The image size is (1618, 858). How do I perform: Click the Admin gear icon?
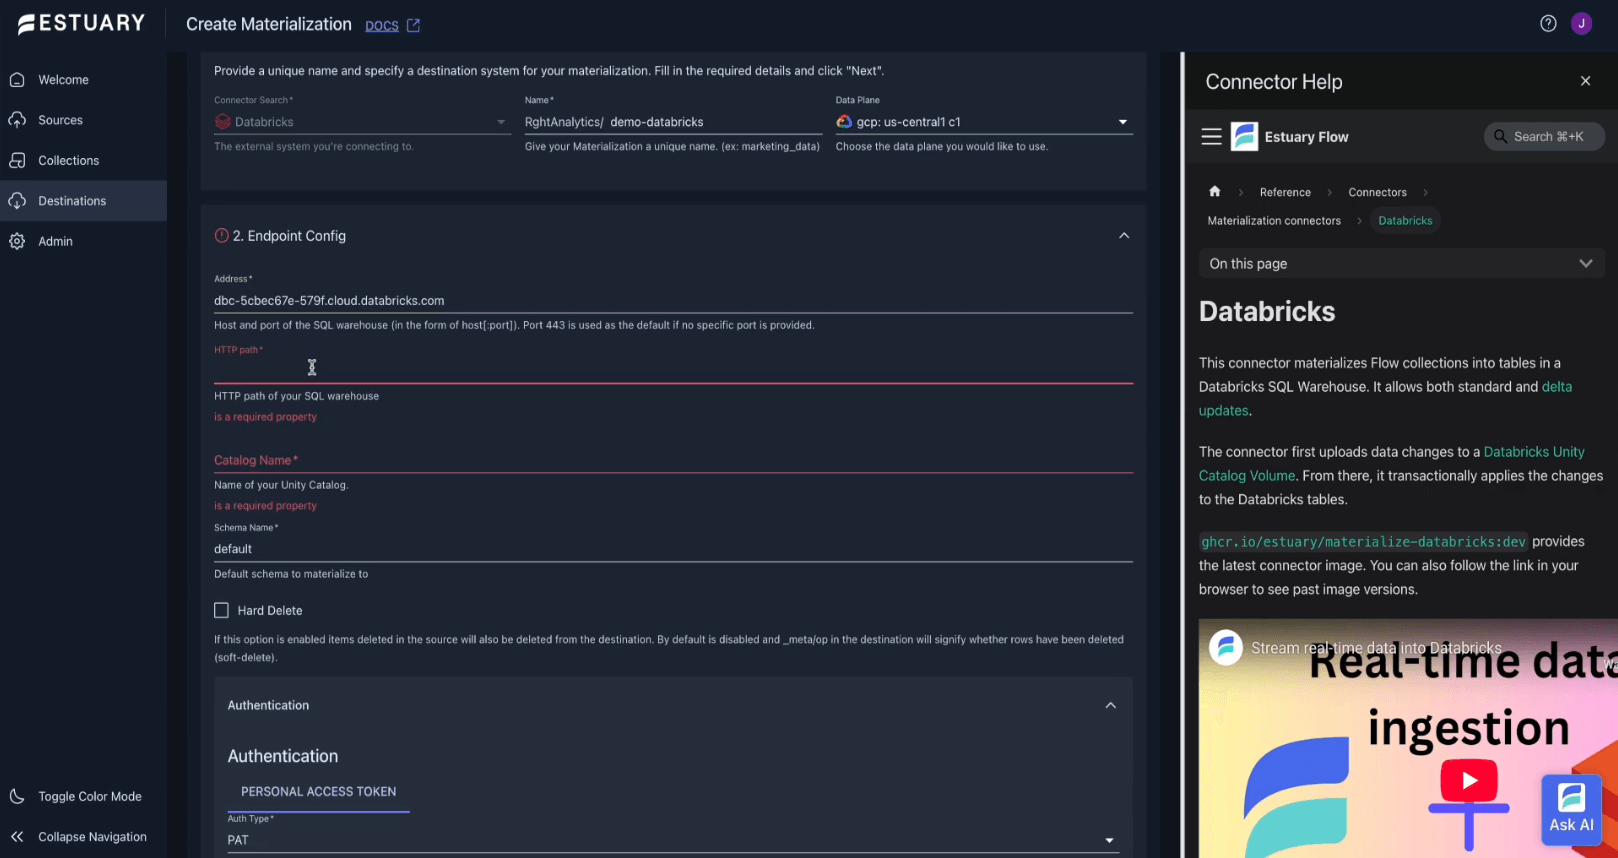point(17,241)
